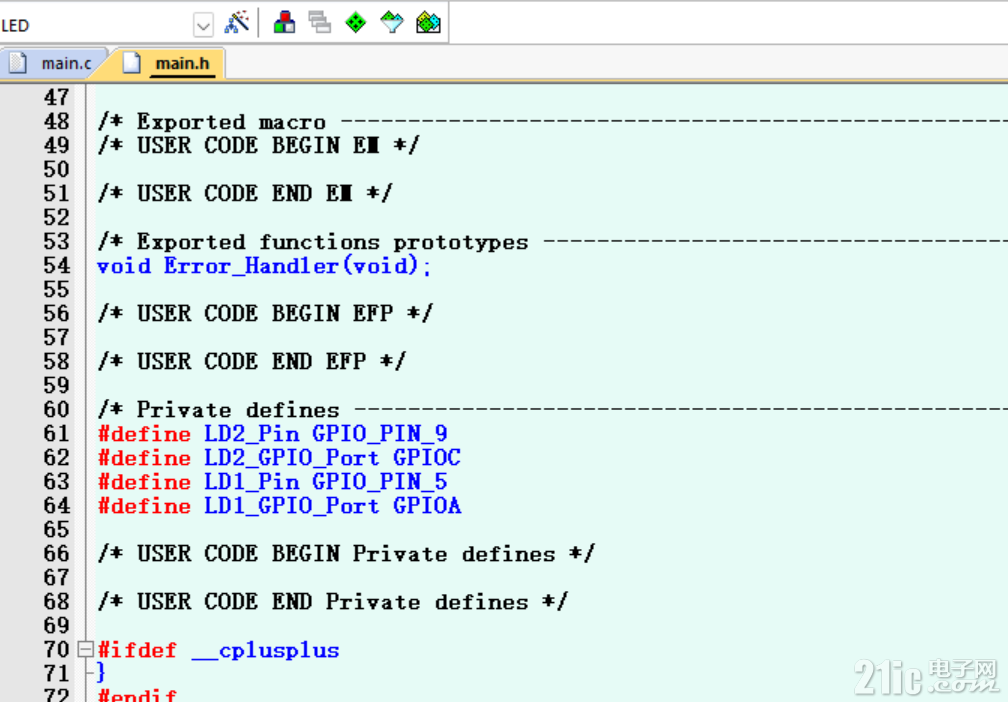Click the '#define LD1_GPIO_Port GPIOA' line
This screenshot has width=1008, height=702.
(x=279, y=506)
